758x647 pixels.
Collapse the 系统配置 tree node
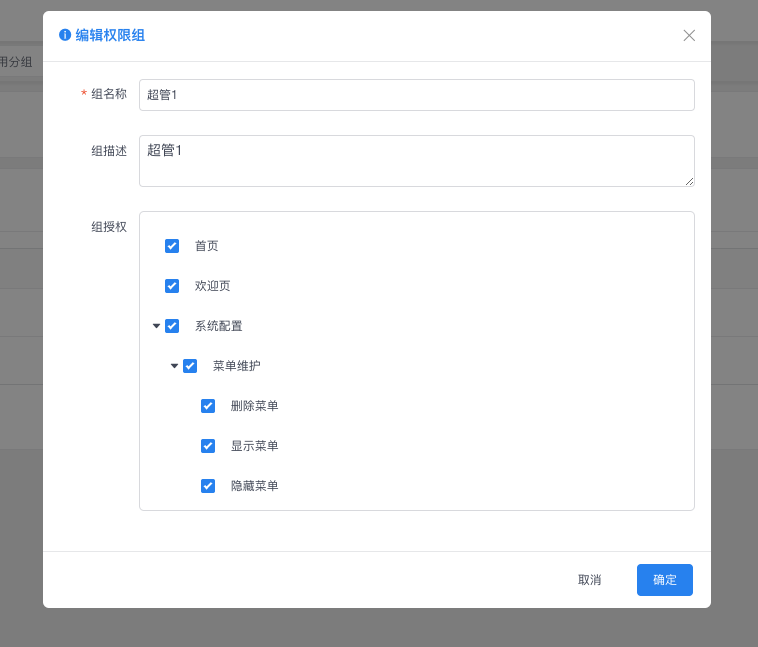156,326
